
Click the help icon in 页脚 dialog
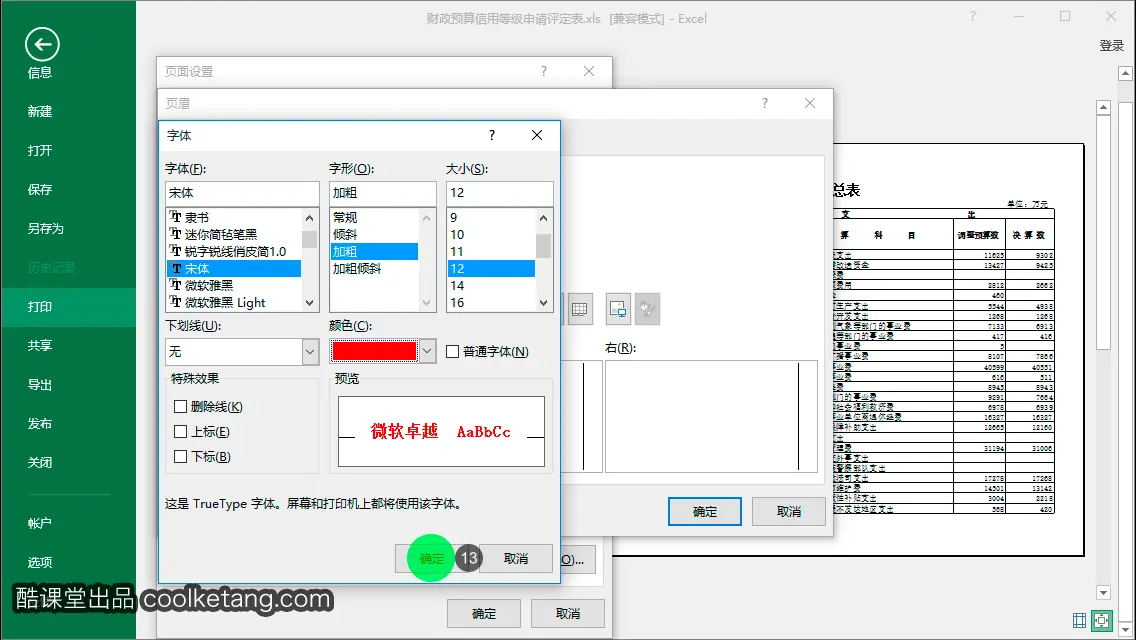(764, 103)
